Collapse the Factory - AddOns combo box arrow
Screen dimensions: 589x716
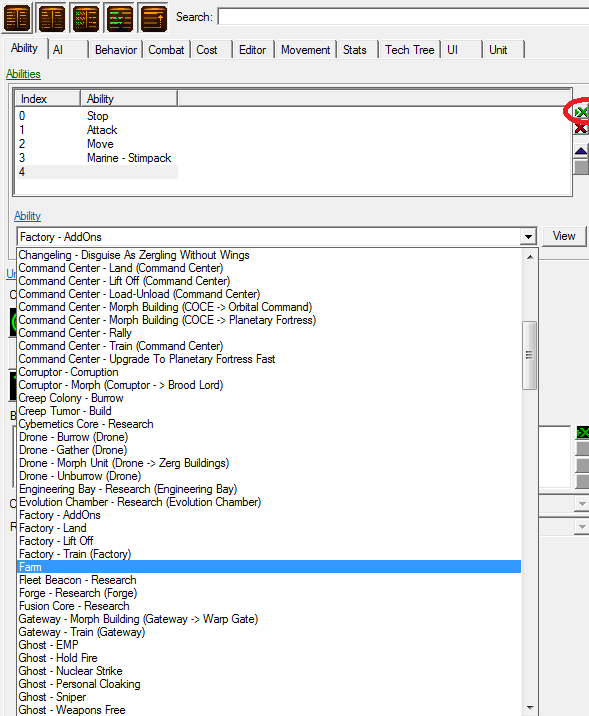click(528, 237)
